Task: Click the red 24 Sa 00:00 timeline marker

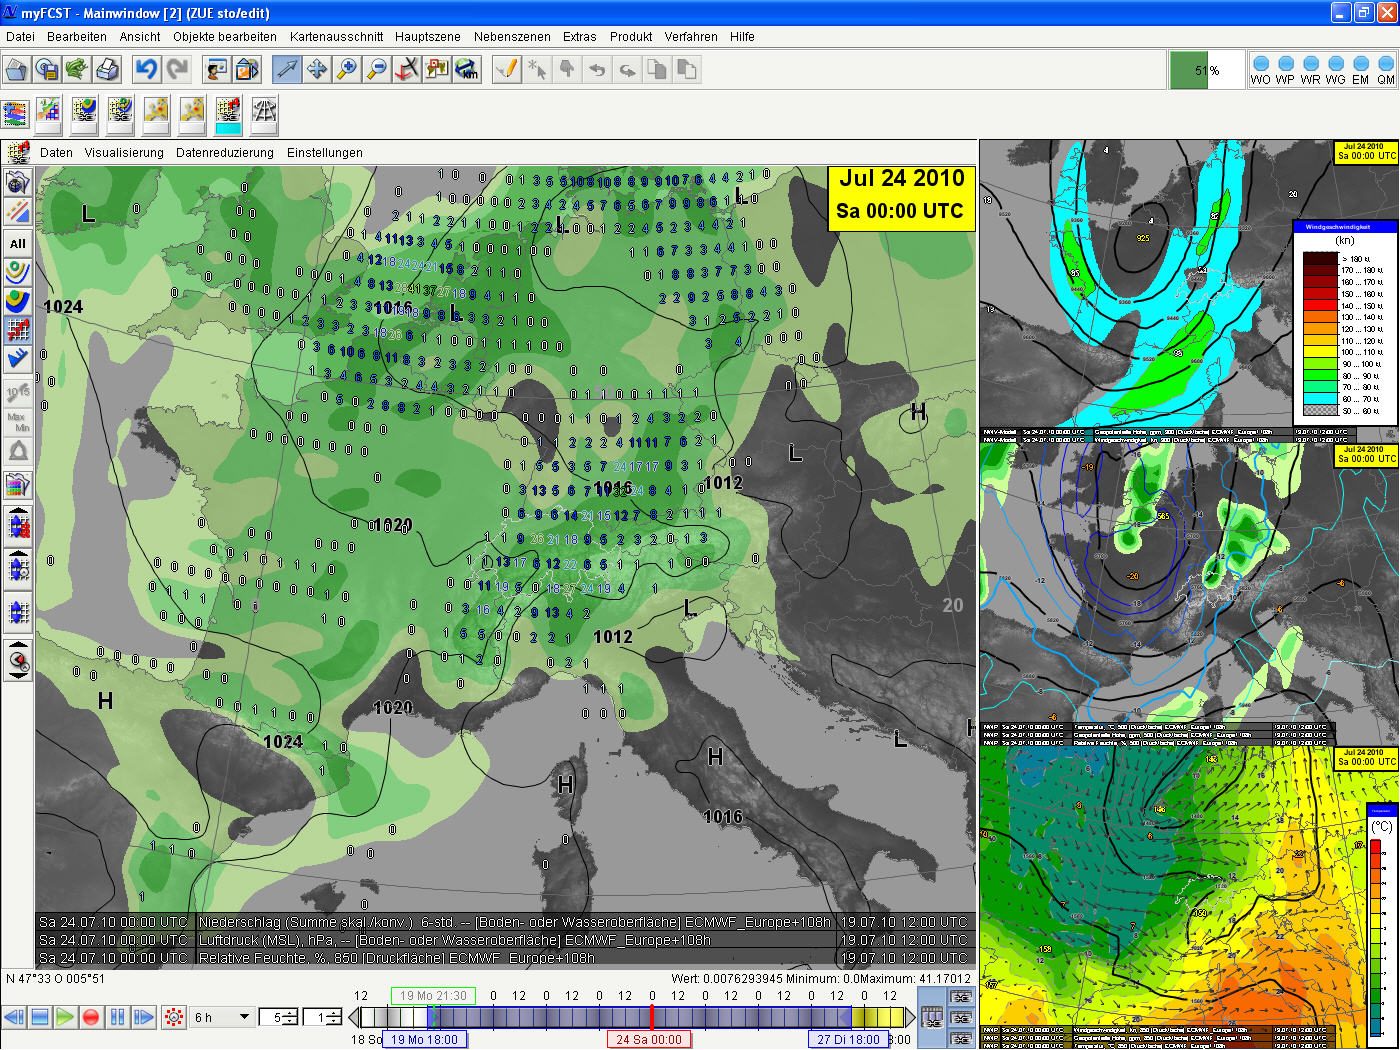Action: coord(648,1039)
